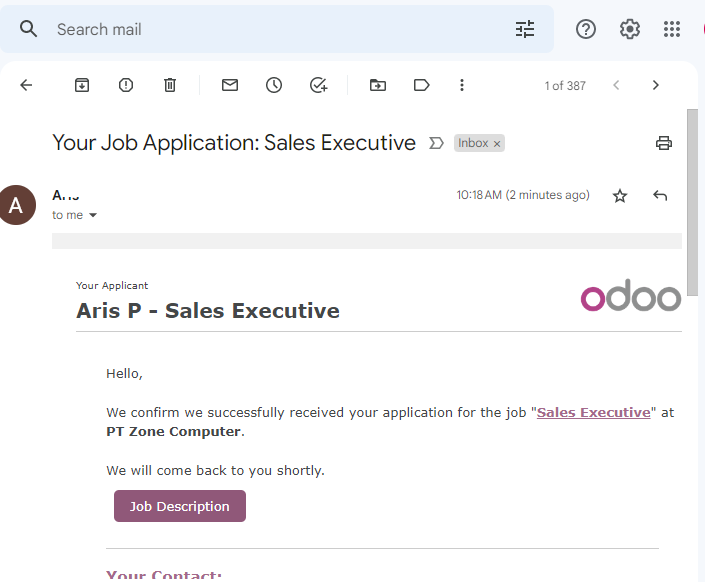This screenshot has width=705, height=582.
Task: Delete the email with trash icon
Action: point(170,85)
